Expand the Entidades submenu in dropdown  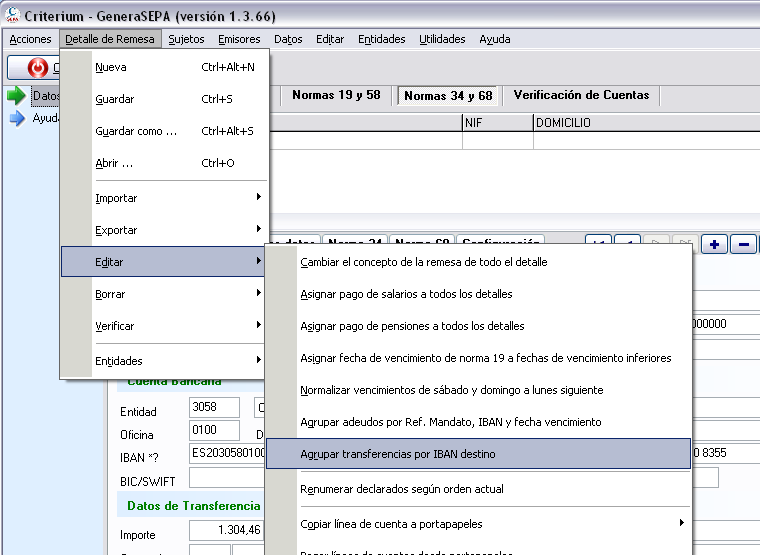click(165, 361)
